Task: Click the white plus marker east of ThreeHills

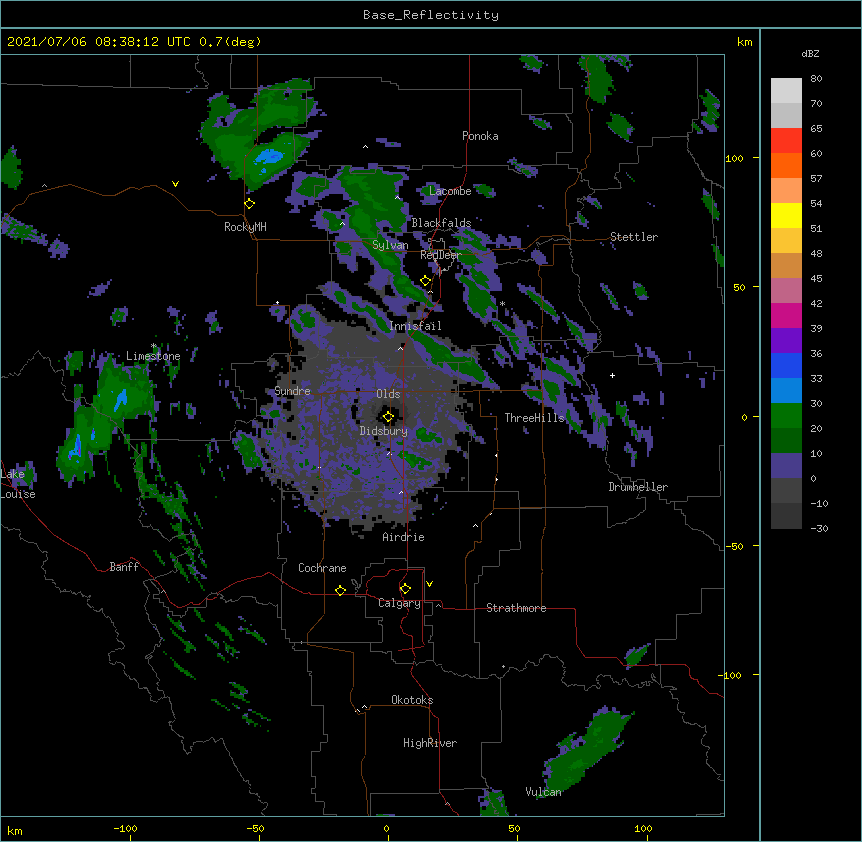Action: click(x=612, y=375)
